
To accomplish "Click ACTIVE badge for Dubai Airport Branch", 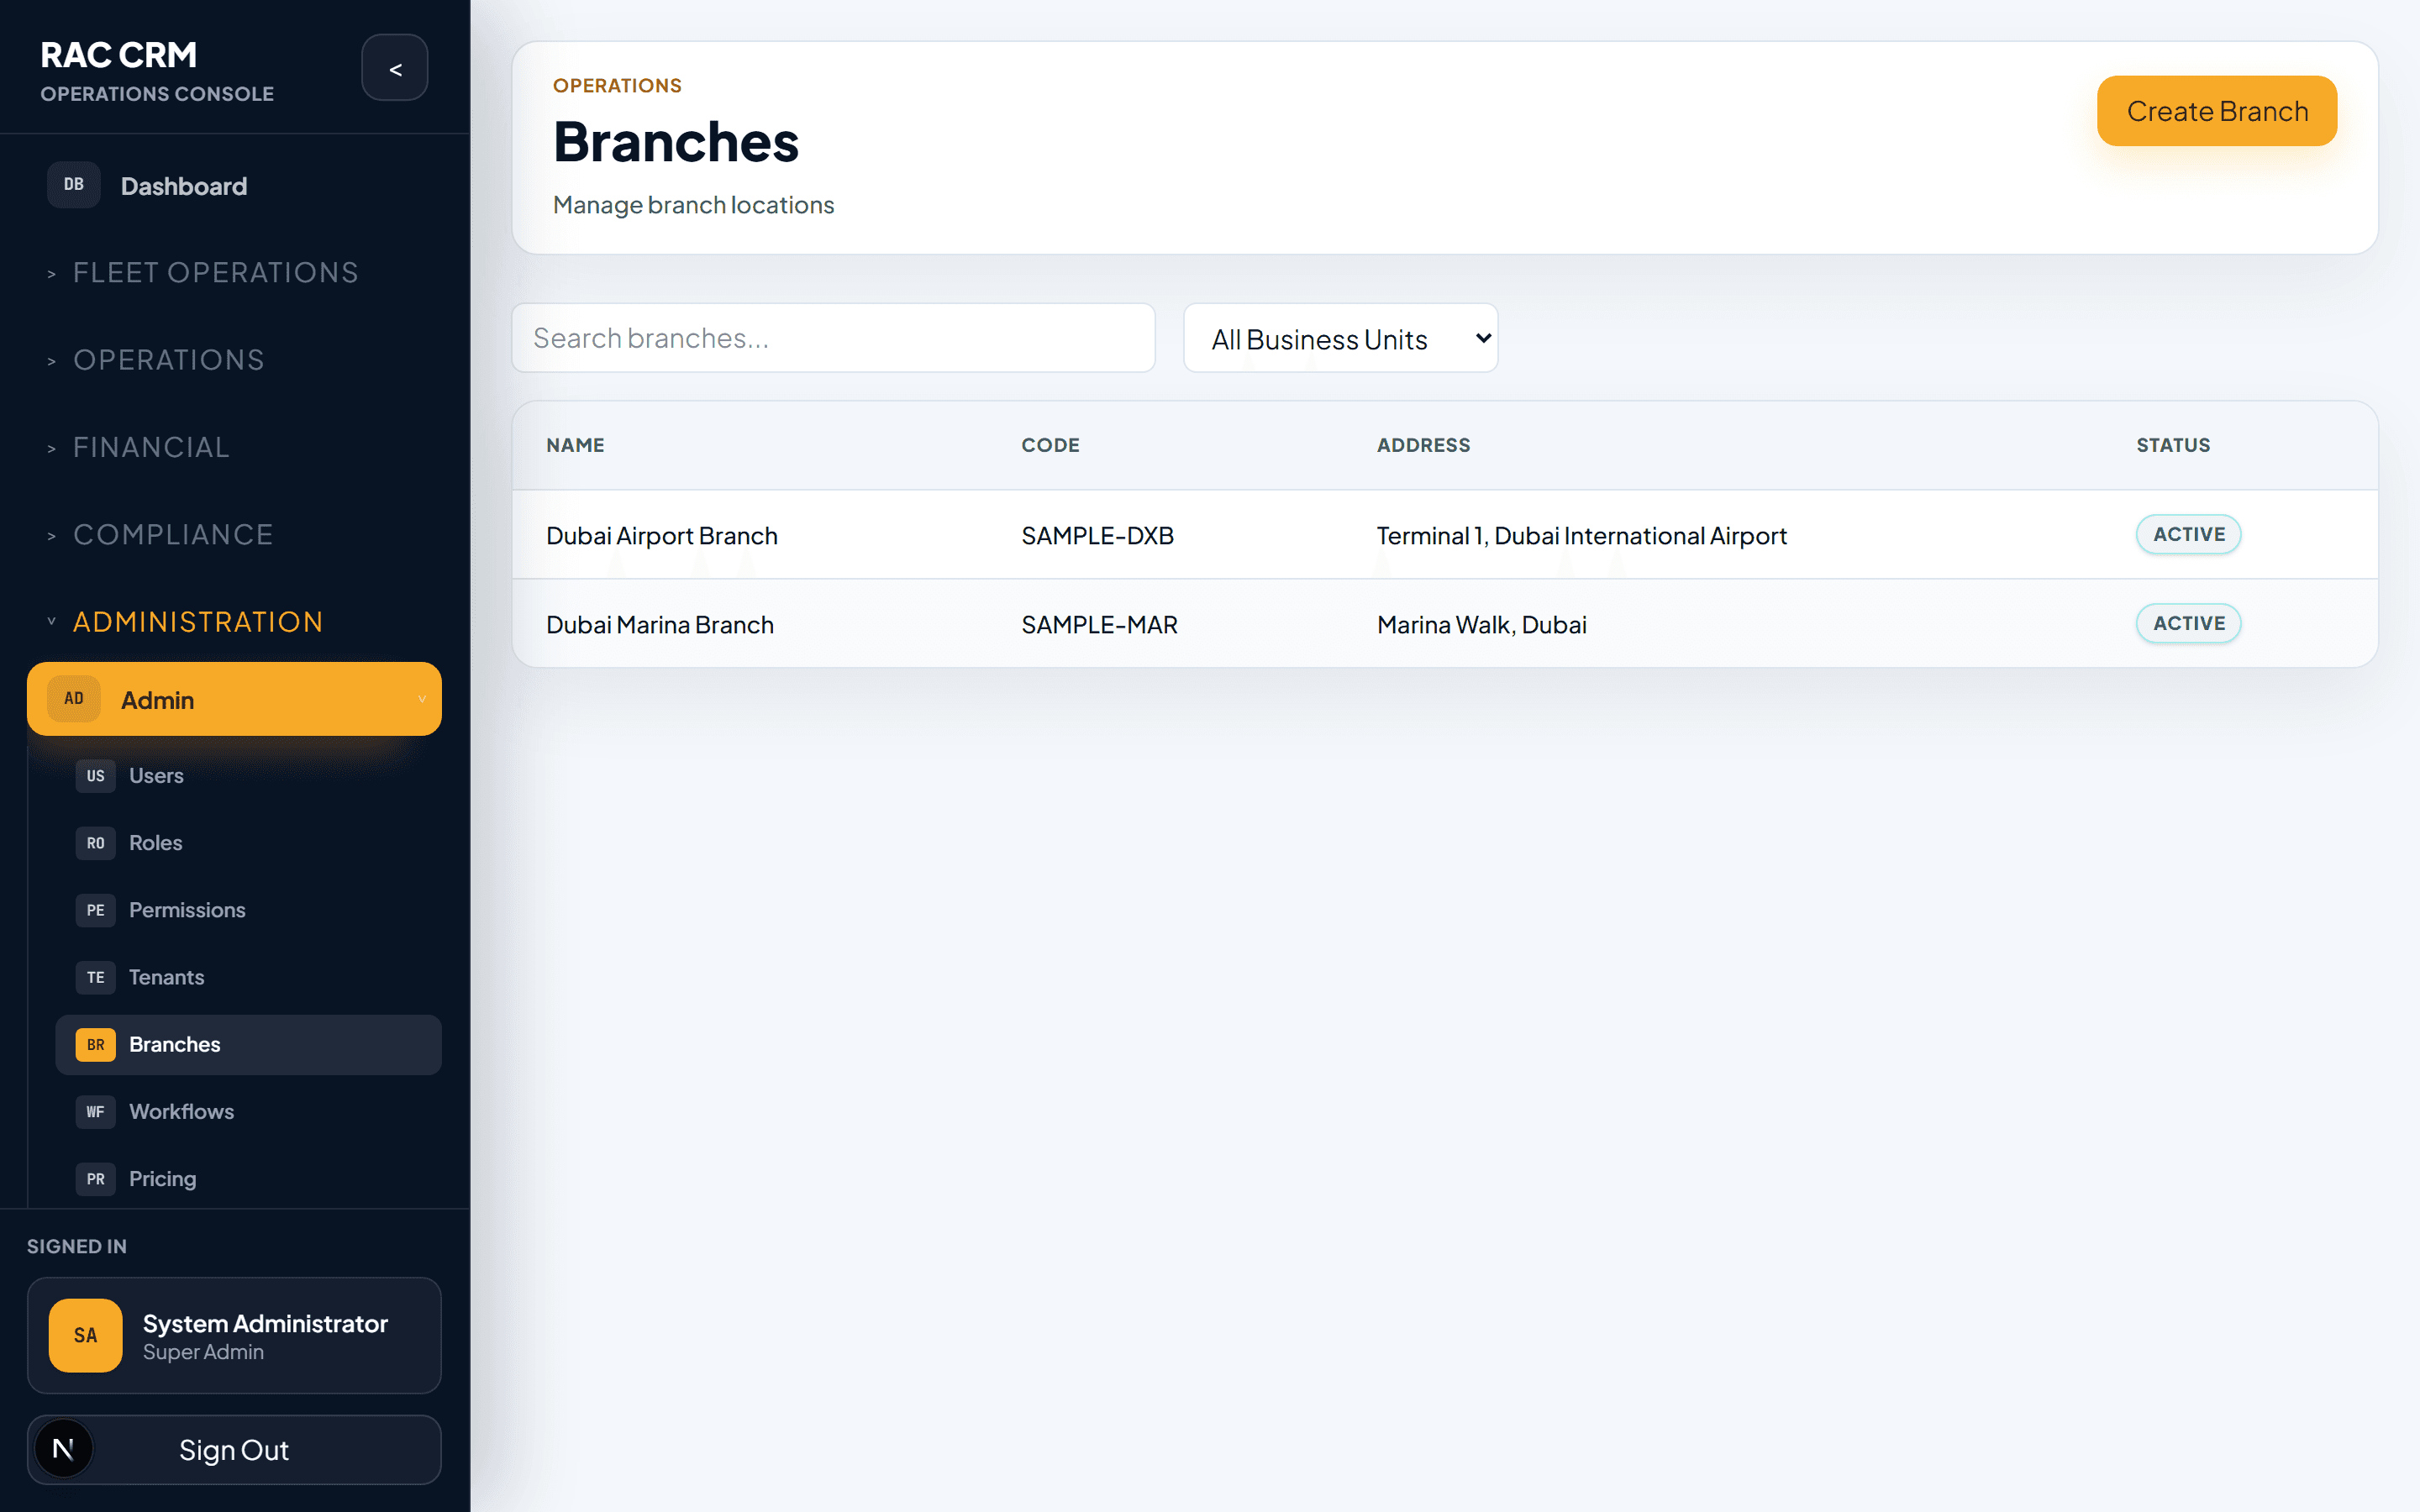I will coord(2188,534).
